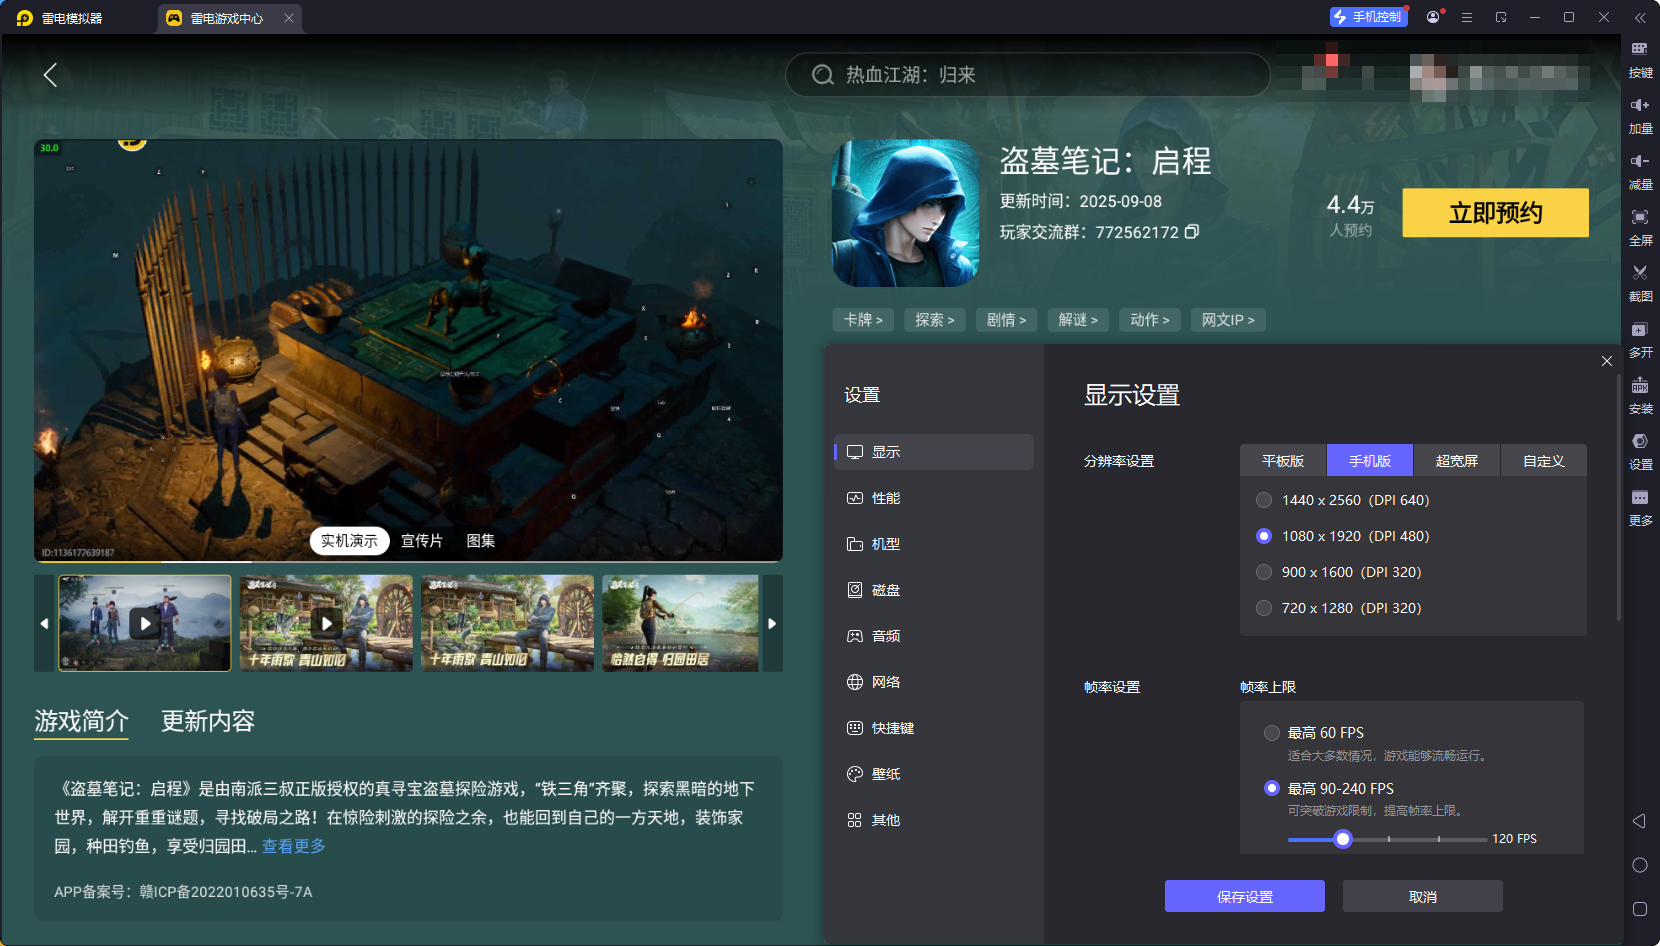
Task: Go back with the left arrow icon
Action: 50,75
